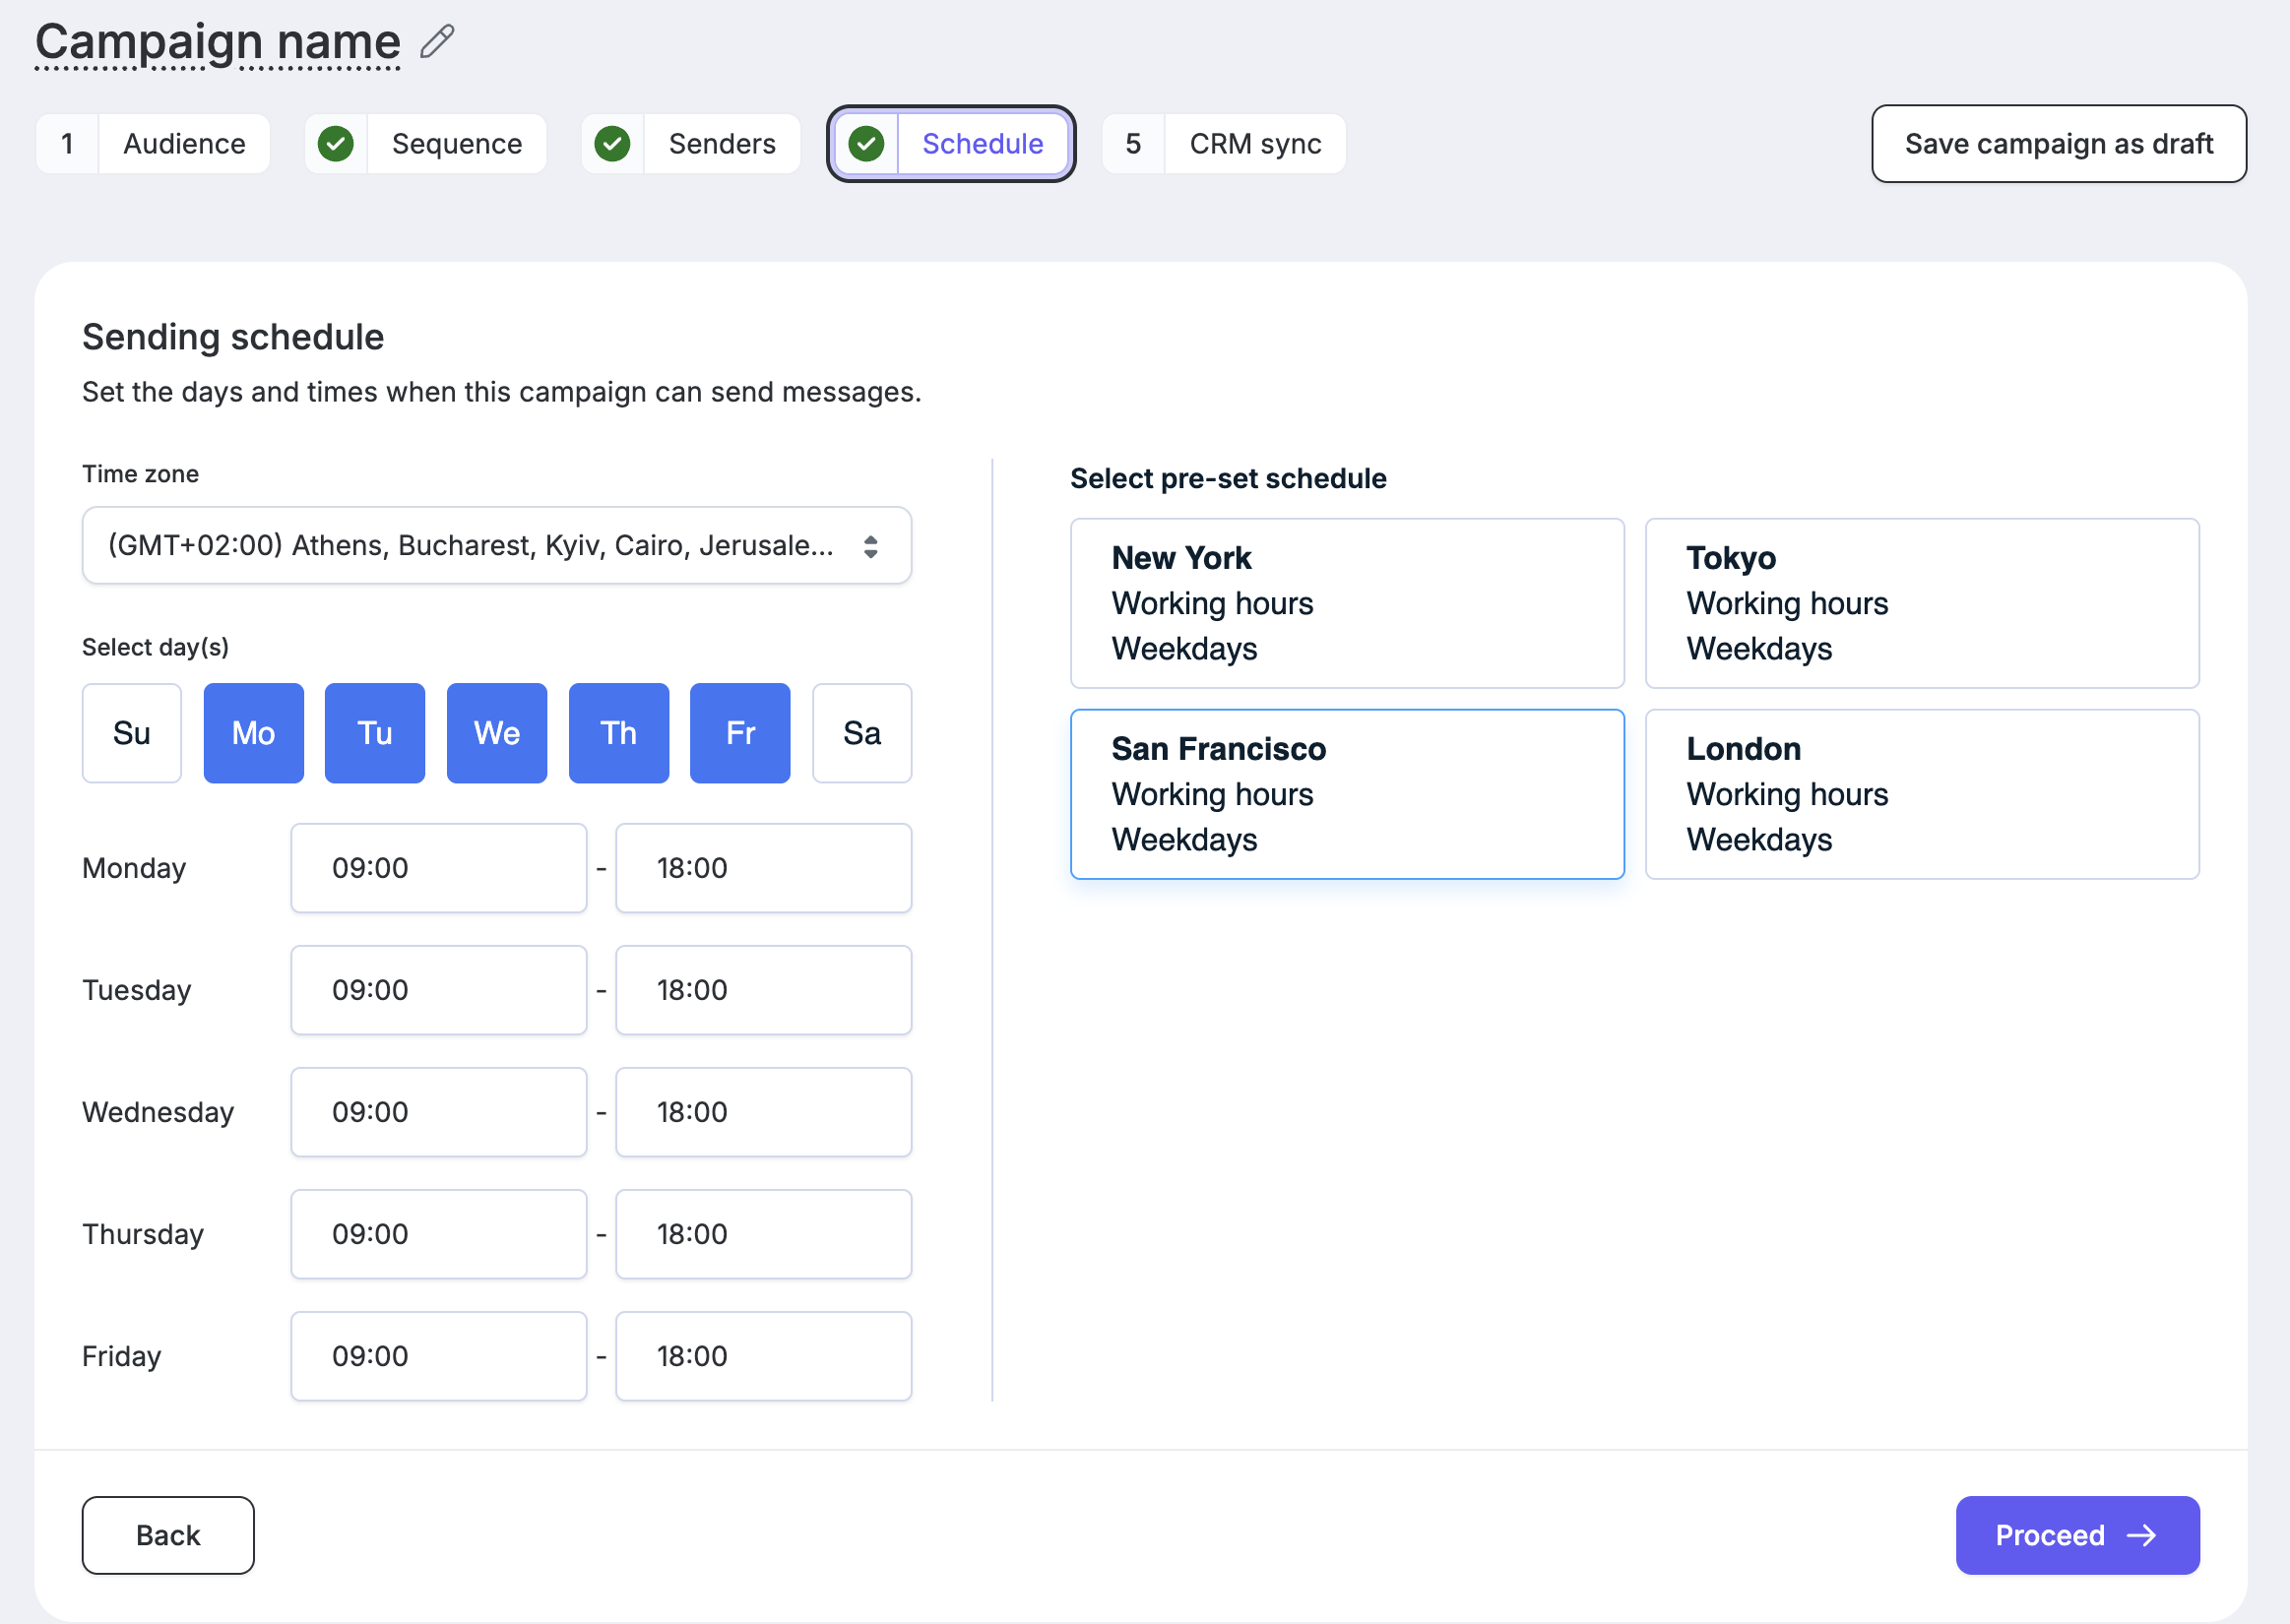Click Tuesday end time 18:00 field
The width and height of the screenshot is (2290, 1624).
(764, 990)
